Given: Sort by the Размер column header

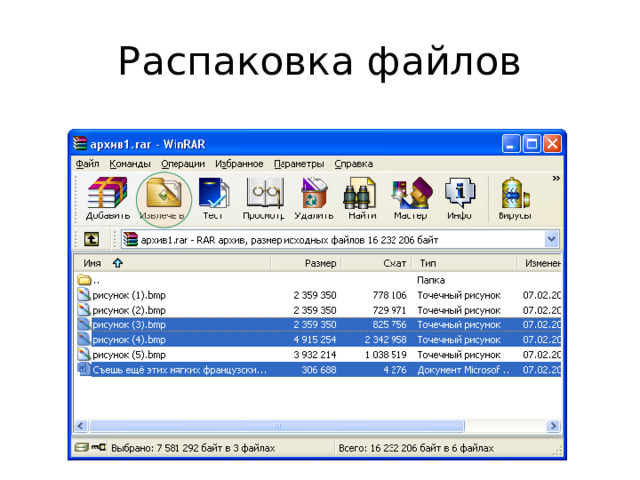Looking at the screenshot, I should tap(306, 263).
